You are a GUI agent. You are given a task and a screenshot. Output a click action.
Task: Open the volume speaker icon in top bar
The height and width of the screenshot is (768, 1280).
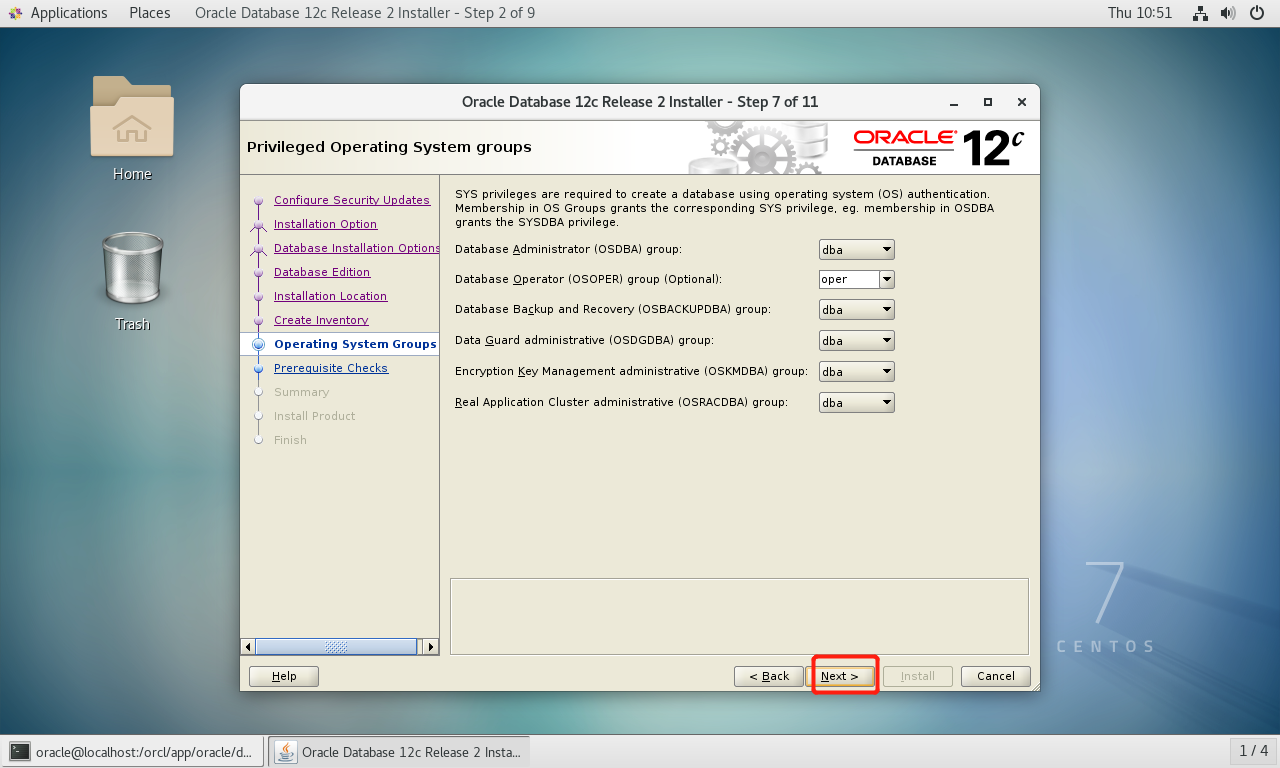[x=1227, y=13]
